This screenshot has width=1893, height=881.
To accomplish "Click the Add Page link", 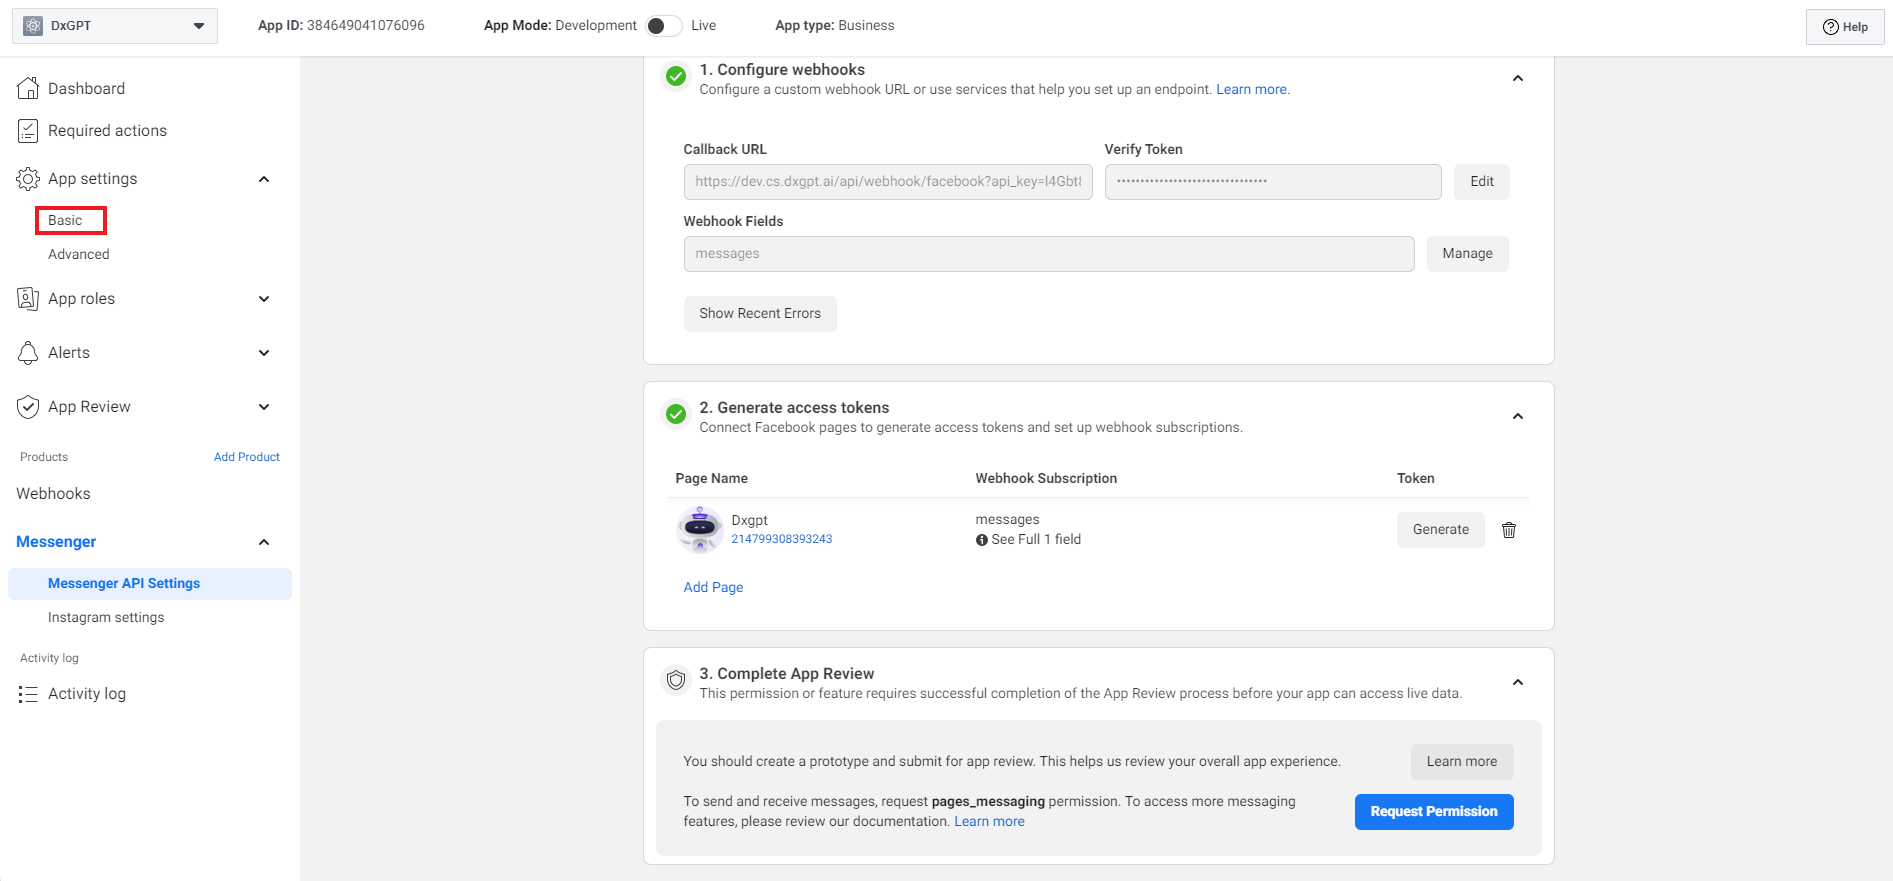I will [x=713, y=587].
